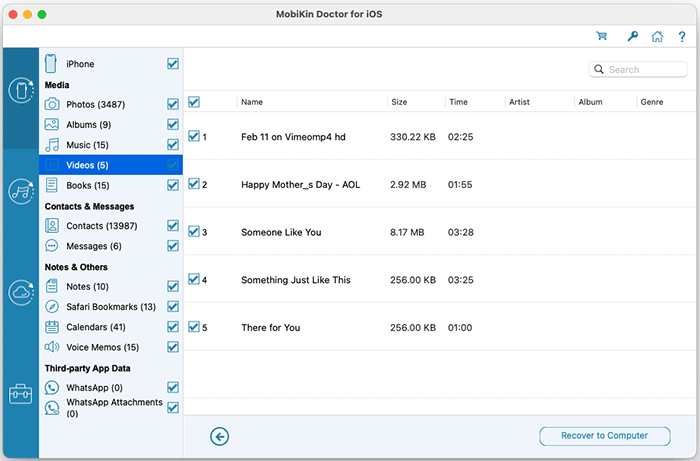Open Voice Memos (15) category
Viewport: 700px width, 461px height.
click(x=102, y=347)
